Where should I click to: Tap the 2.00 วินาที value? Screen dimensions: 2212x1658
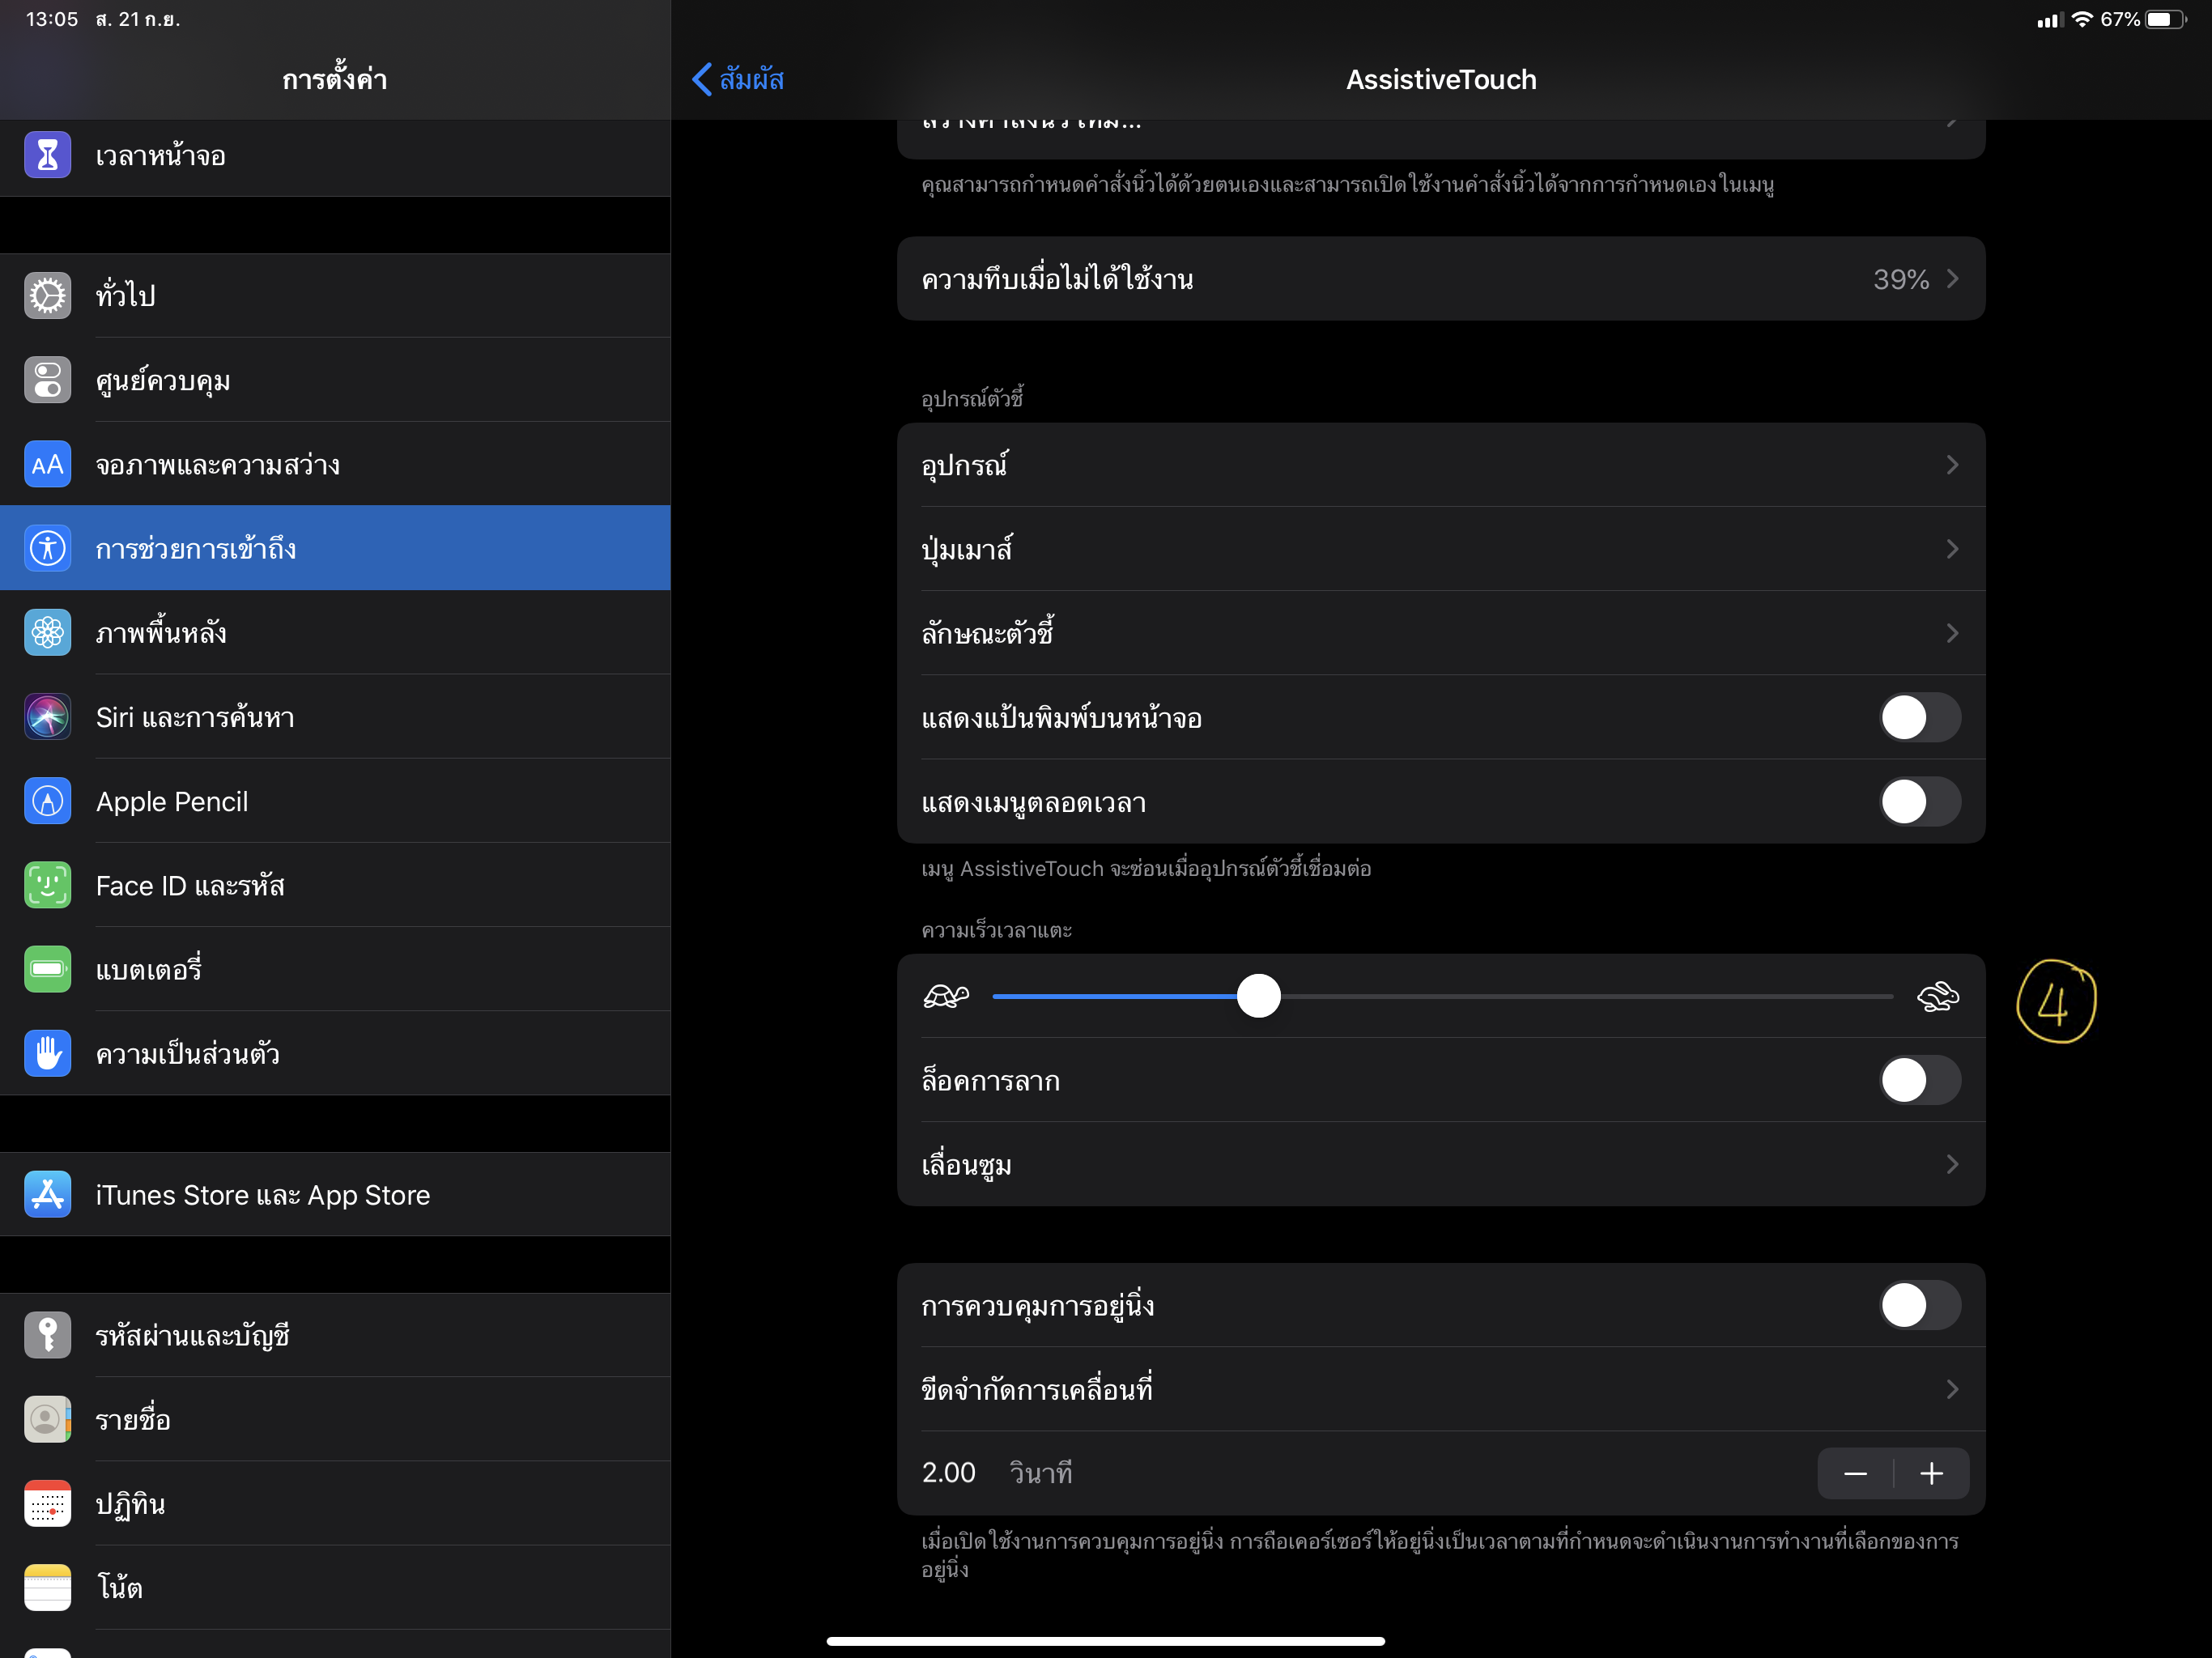997,1473
